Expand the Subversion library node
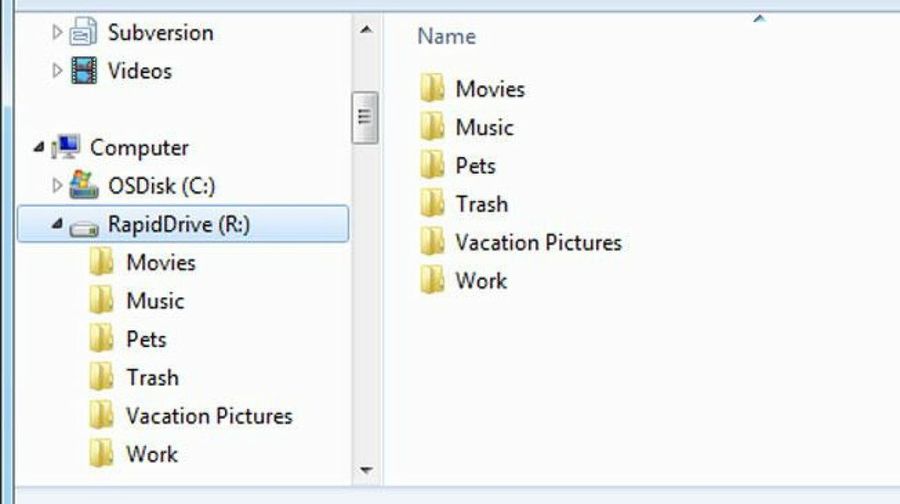The height and width of the screenshot is (504, 900). [57, 33]
